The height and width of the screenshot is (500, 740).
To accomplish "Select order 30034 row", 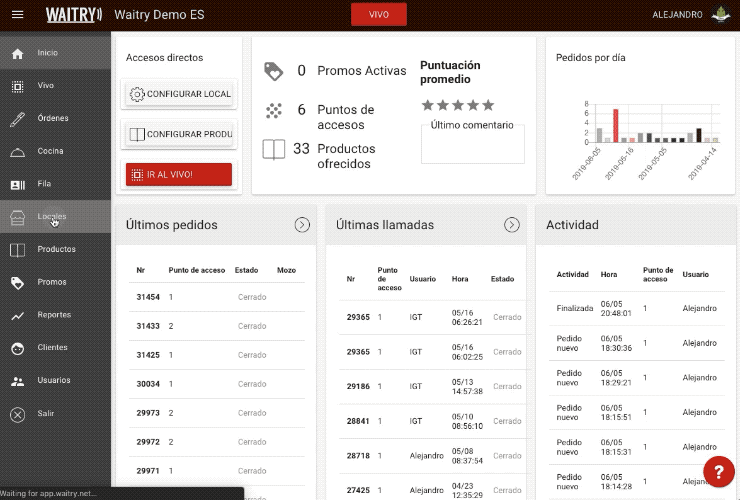I will (x=217, y=384).
